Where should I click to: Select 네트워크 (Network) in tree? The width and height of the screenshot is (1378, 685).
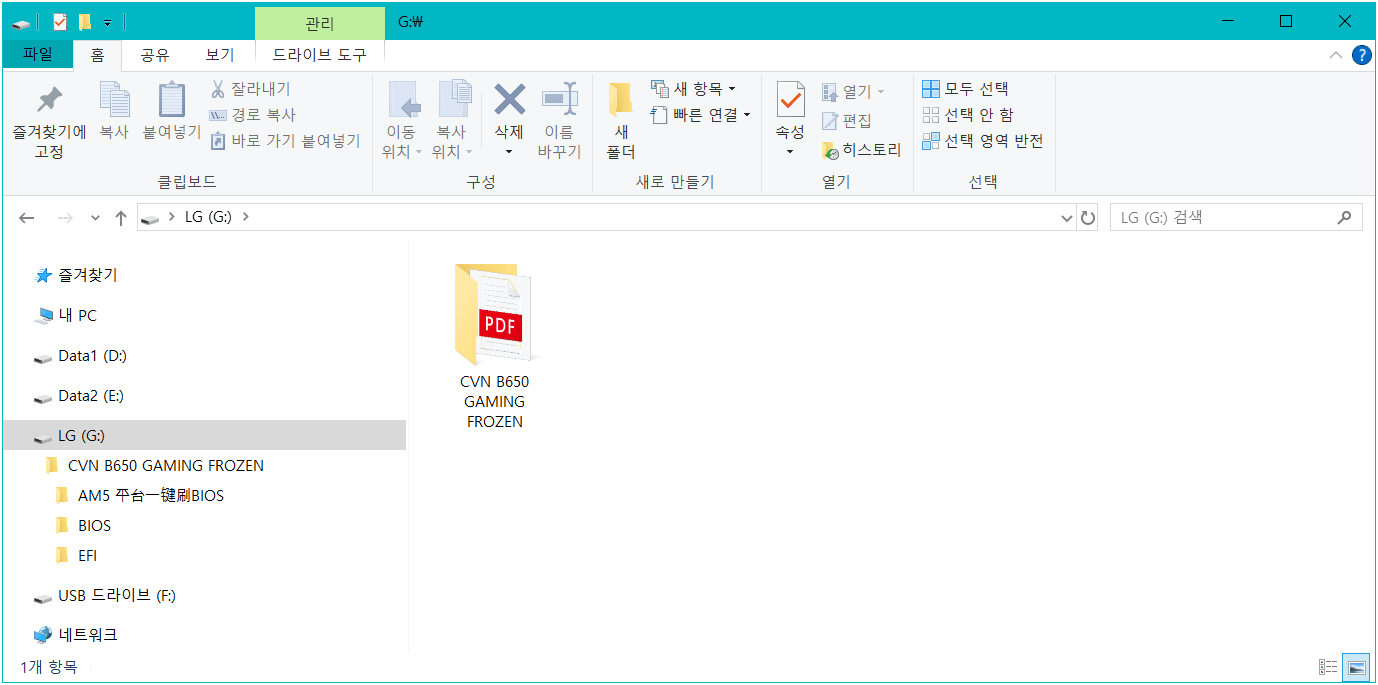(x=76, y=635)
